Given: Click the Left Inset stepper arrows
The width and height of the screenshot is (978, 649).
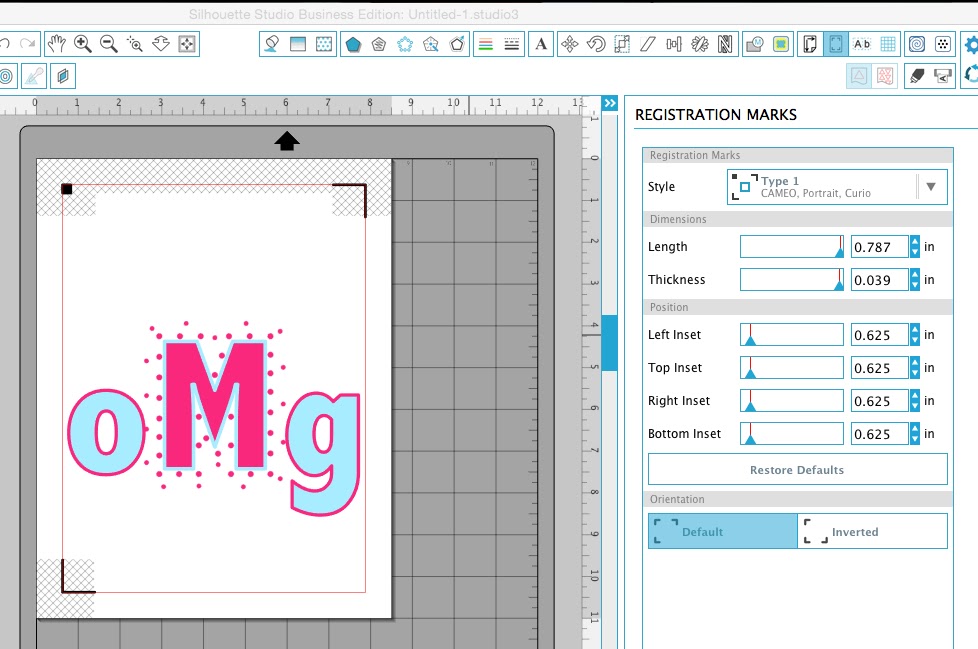Looking at the screenshot, I should tap(914, 335).
